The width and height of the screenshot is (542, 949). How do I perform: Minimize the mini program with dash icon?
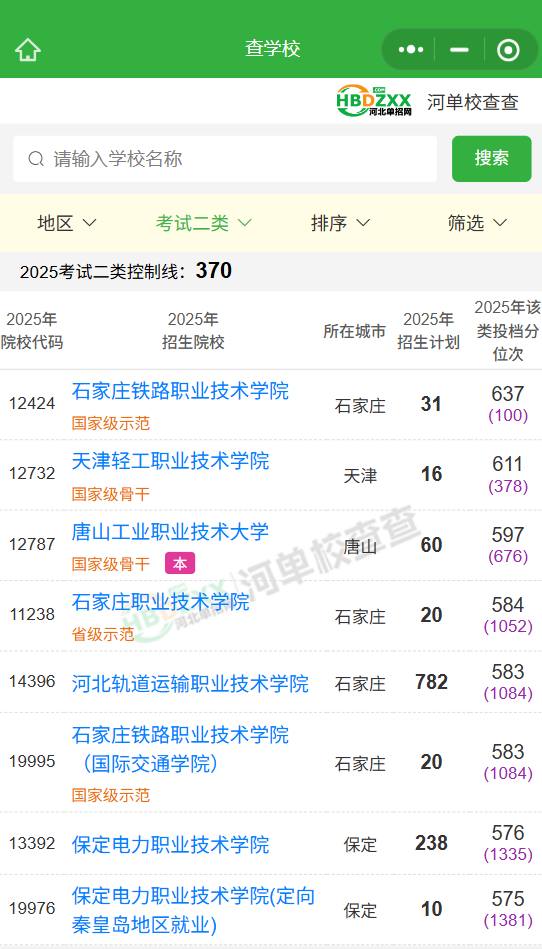459,50
